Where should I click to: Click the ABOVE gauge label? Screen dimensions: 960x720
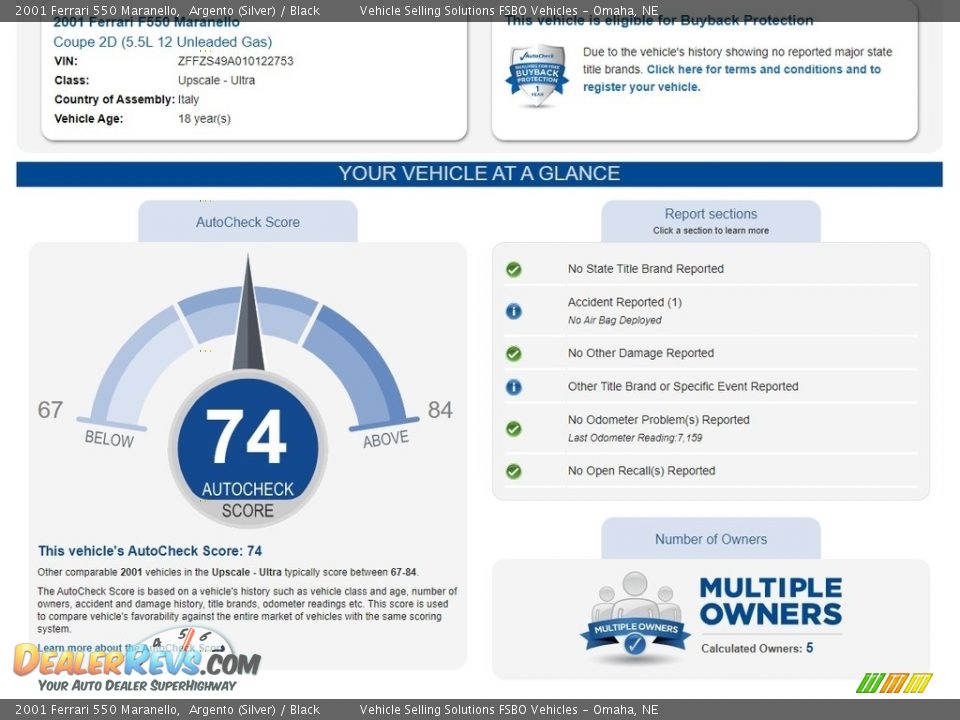[386, 438]
